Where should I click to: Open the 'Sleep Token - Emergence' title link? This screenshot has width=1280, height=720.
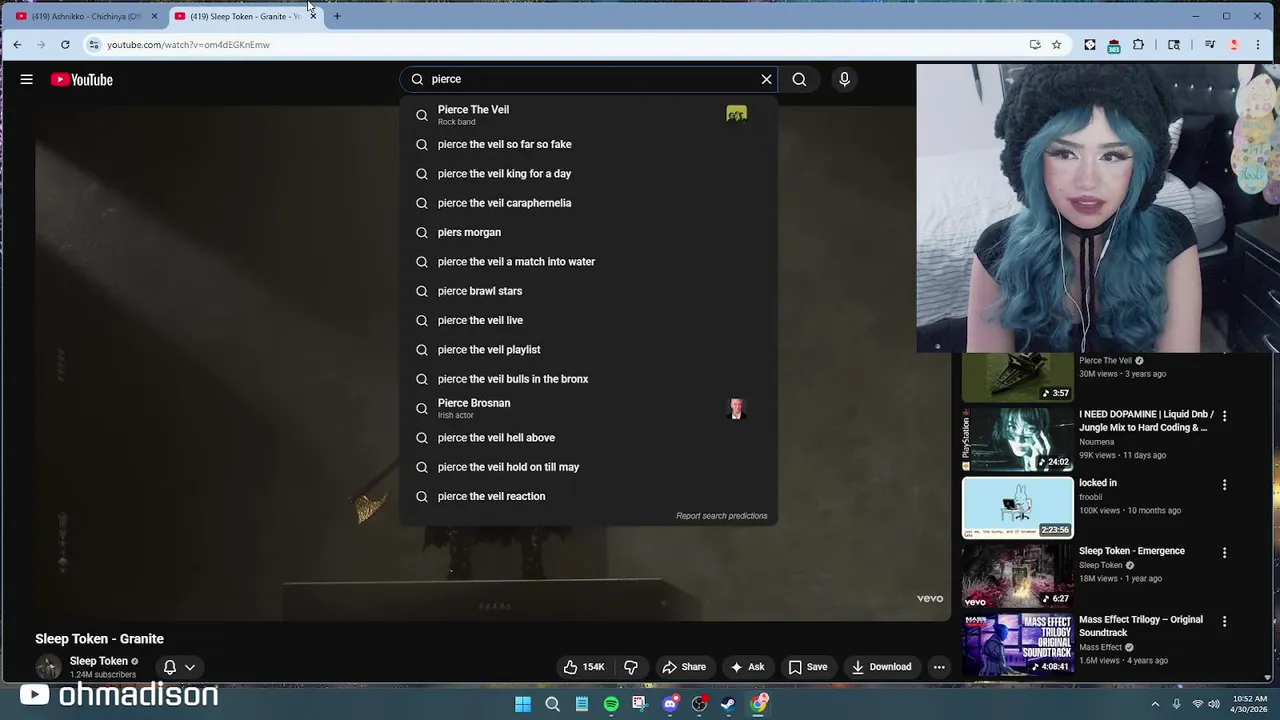[1132, 551]
